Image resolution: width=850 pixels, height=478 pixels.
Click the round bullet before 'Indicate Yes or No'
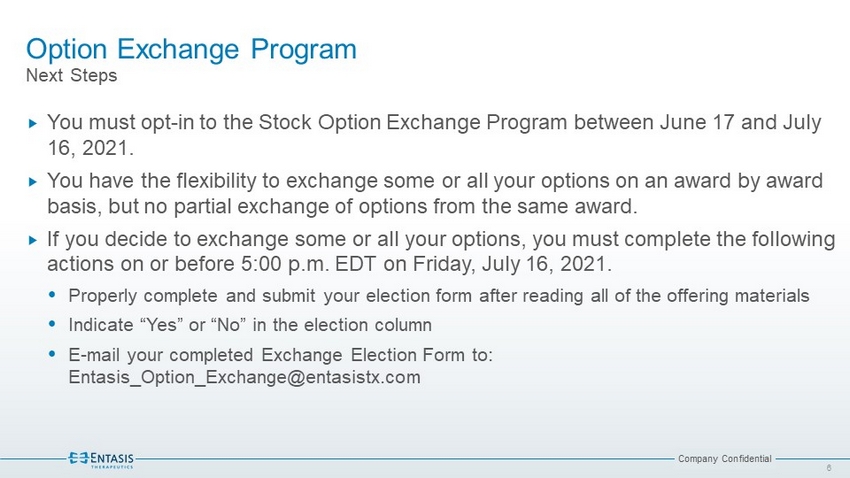point(52,324)
